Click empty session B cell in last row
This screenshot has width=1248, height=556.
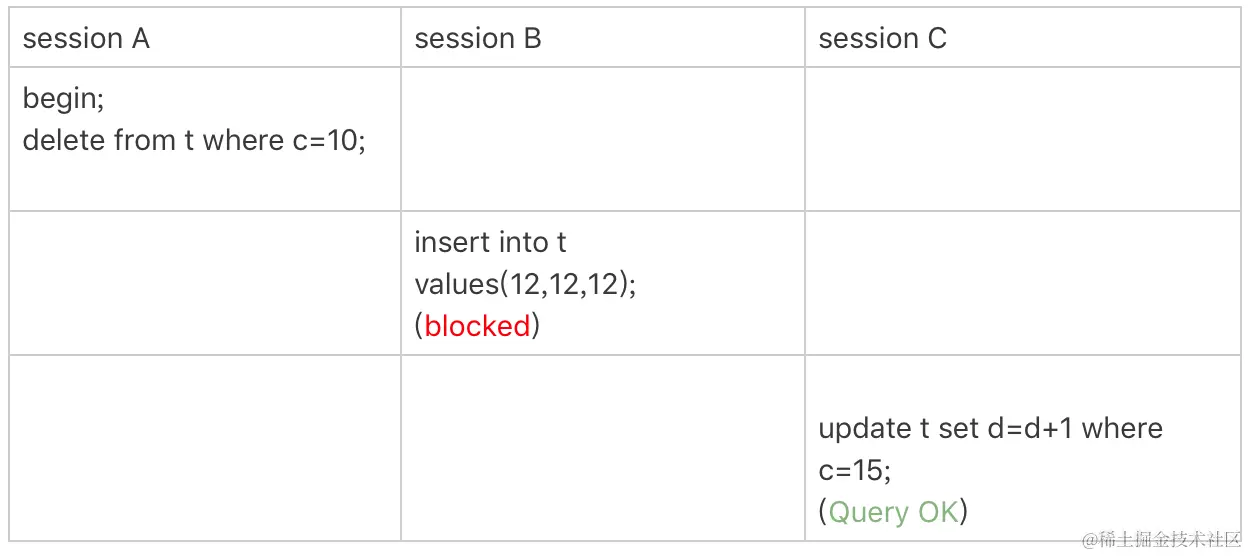click(603, 448)
